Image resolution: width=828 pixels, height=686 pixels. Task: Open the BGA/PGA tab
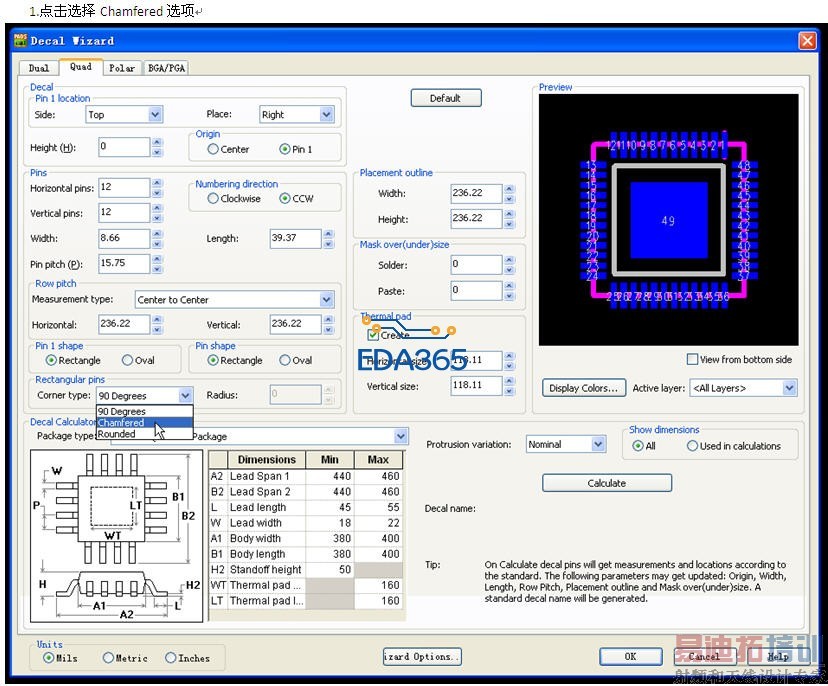(166, 68)
